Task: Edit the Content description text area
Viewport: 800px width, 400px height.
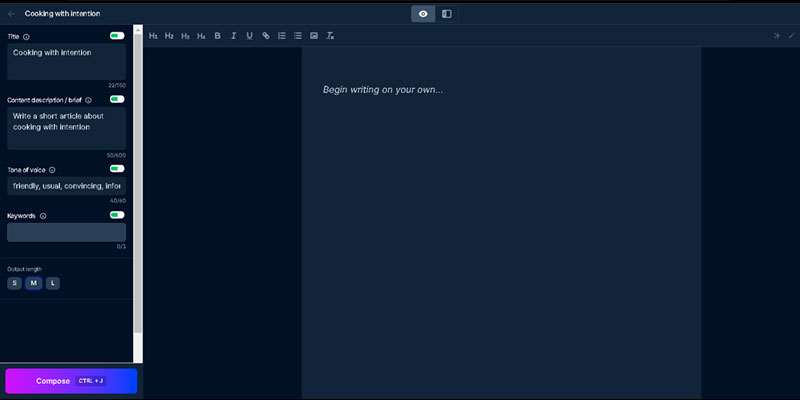Action: pos(66,128)
